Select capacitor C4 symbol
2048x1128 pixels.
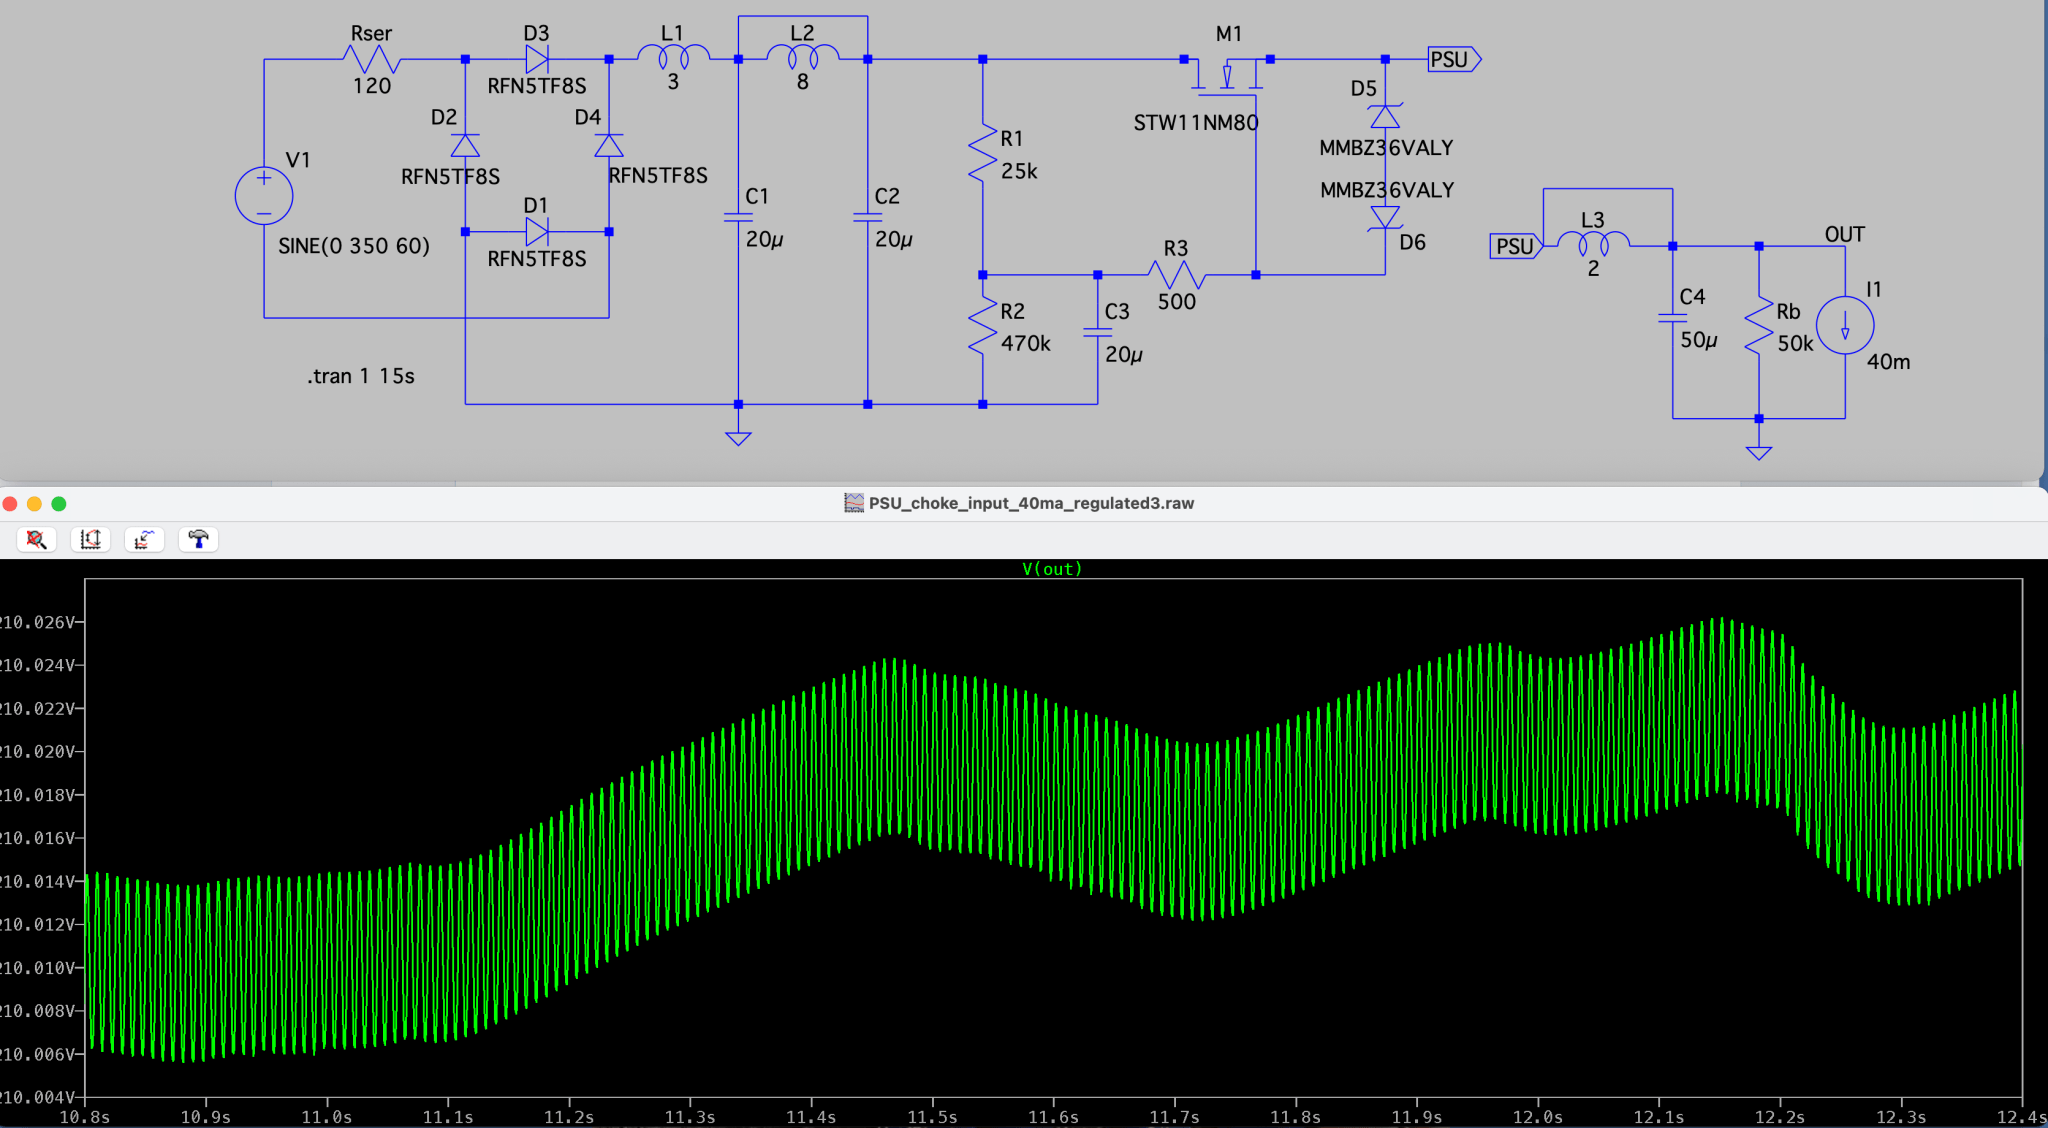coord(1672,317)
